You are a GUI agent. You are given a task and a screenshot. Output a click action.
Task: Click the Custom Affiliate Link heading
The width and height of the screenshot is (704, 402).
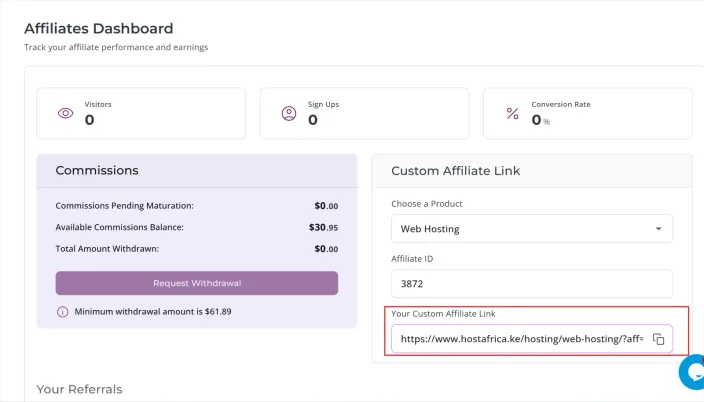456,171
